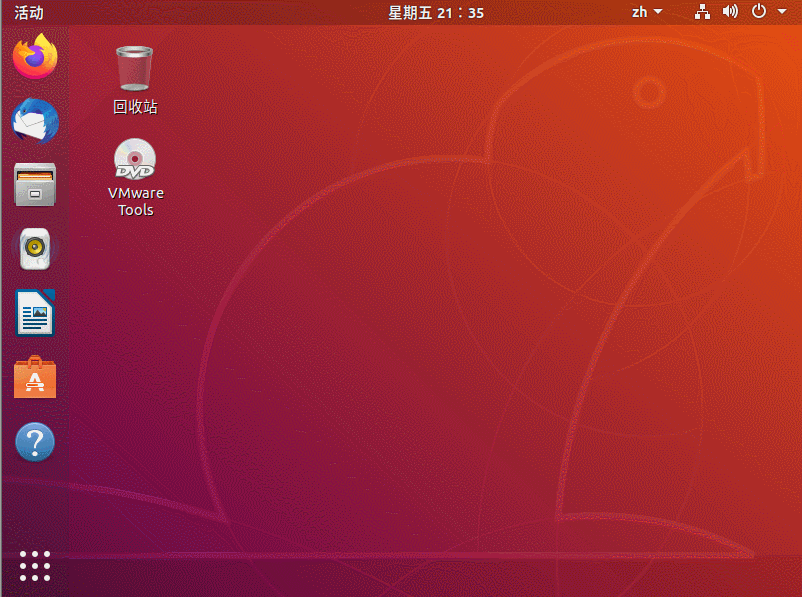This screenshot has height=597, width=802.
Task: Open the Ubuntu Help application
Action: tap(34, 441)
